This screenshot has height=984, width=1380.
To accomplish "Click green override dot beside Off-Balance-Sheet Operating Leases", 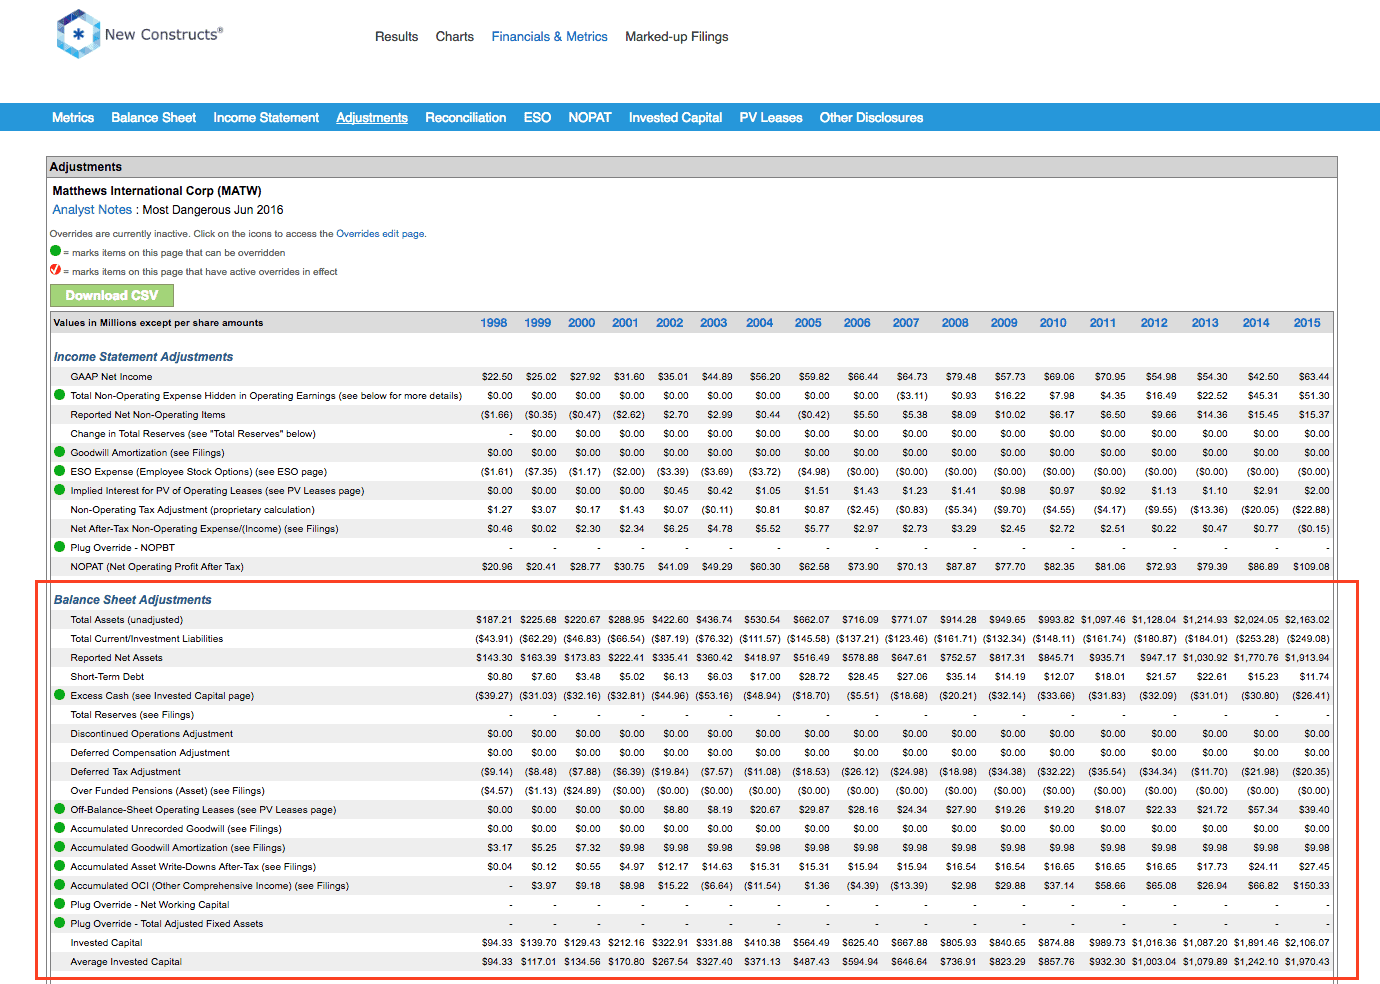I will pos(59,809).
